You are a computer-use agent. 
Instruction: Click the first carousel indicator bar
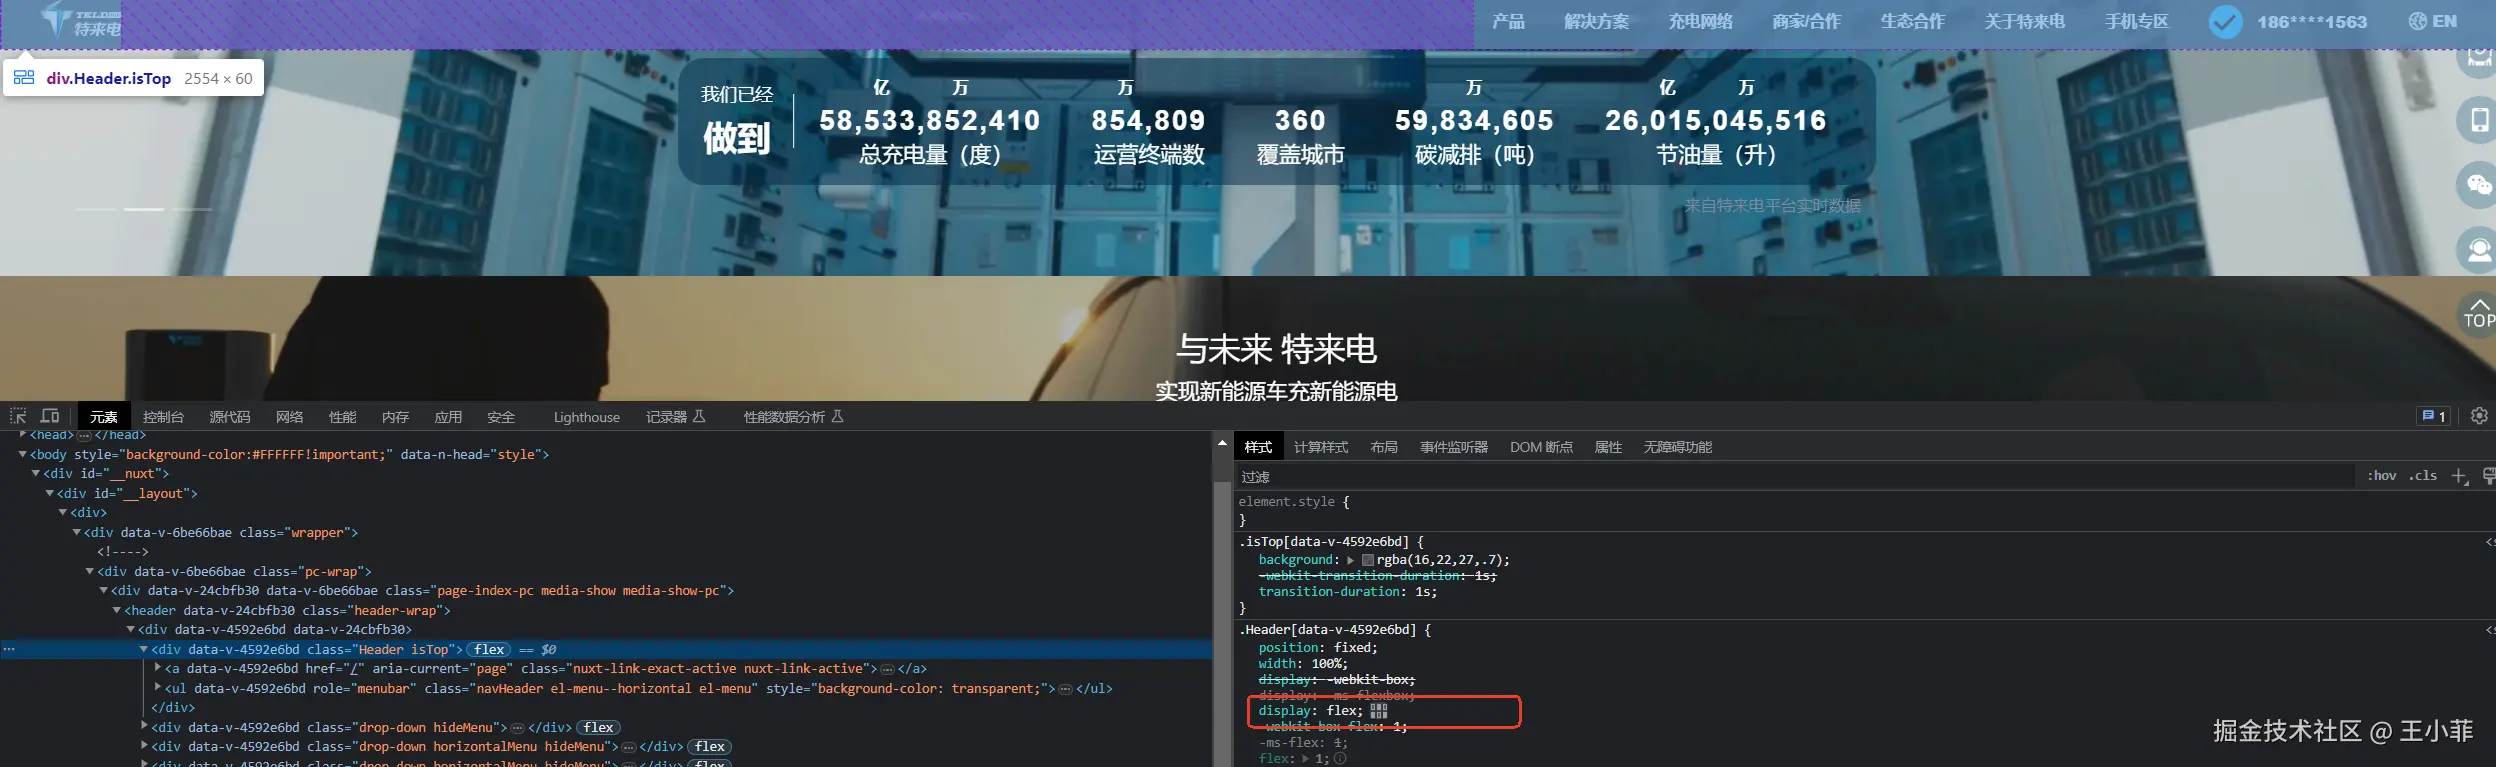(x=96, y=209)
